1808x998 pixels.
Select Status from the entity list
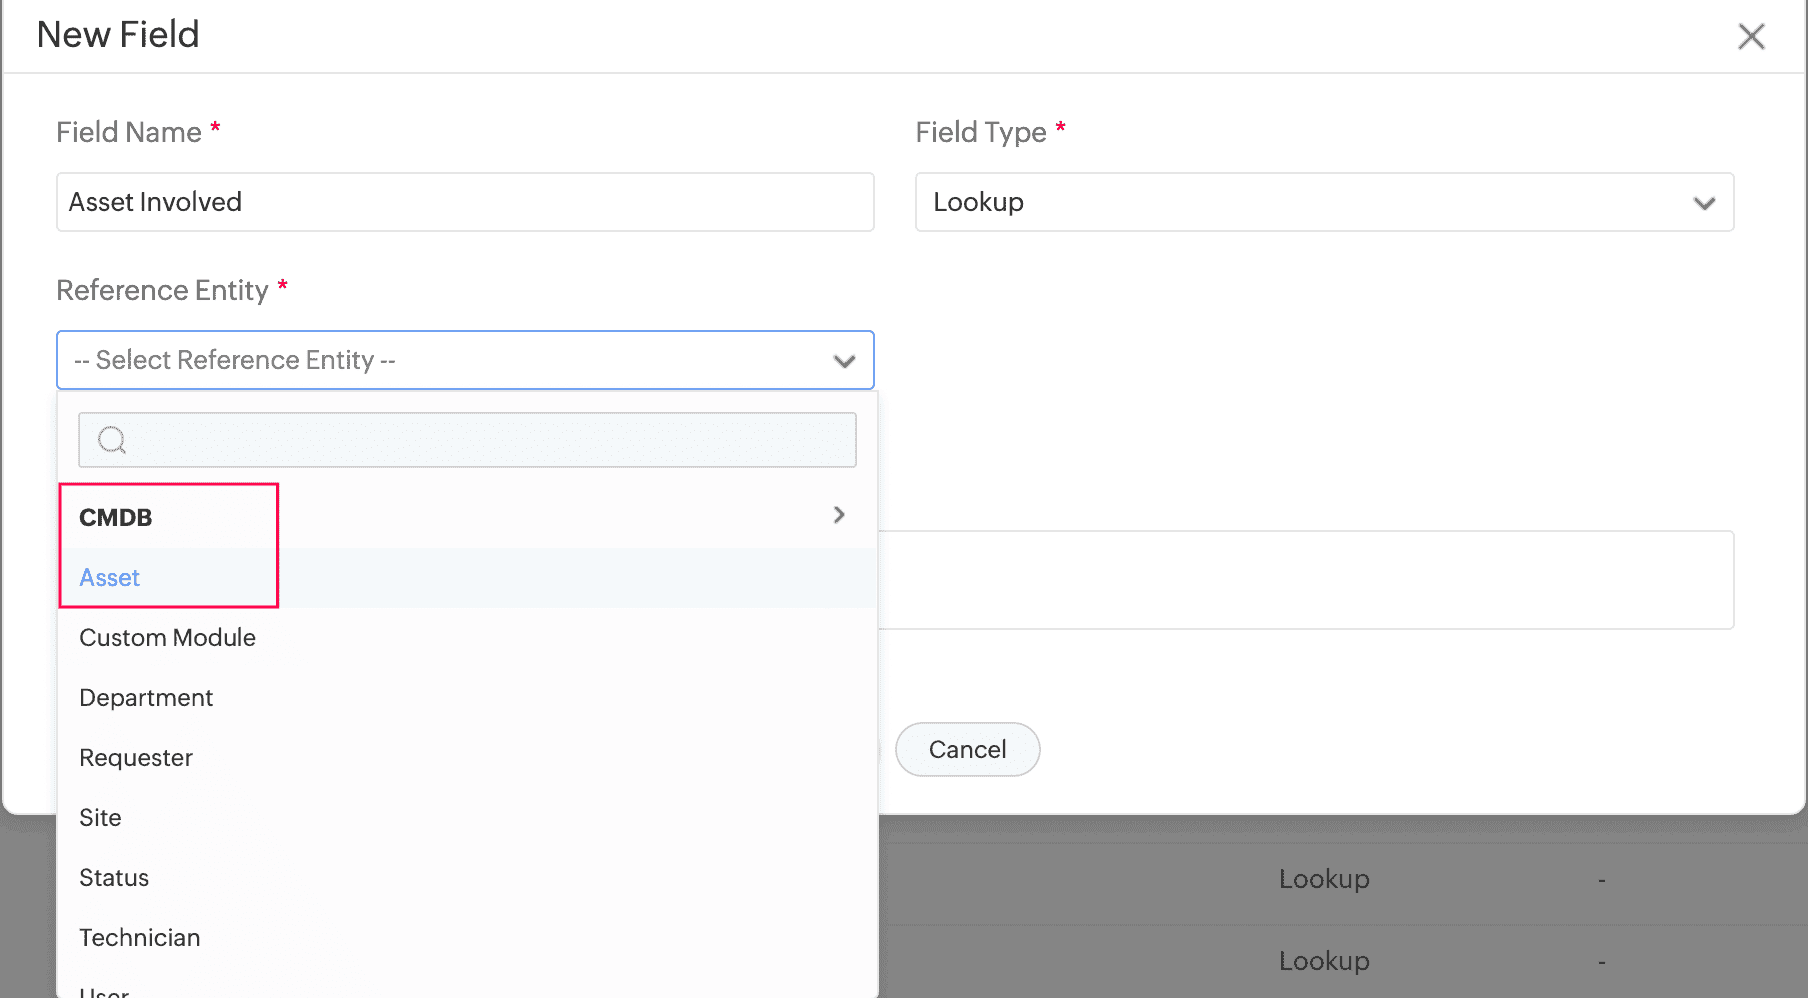coord(114,877)
